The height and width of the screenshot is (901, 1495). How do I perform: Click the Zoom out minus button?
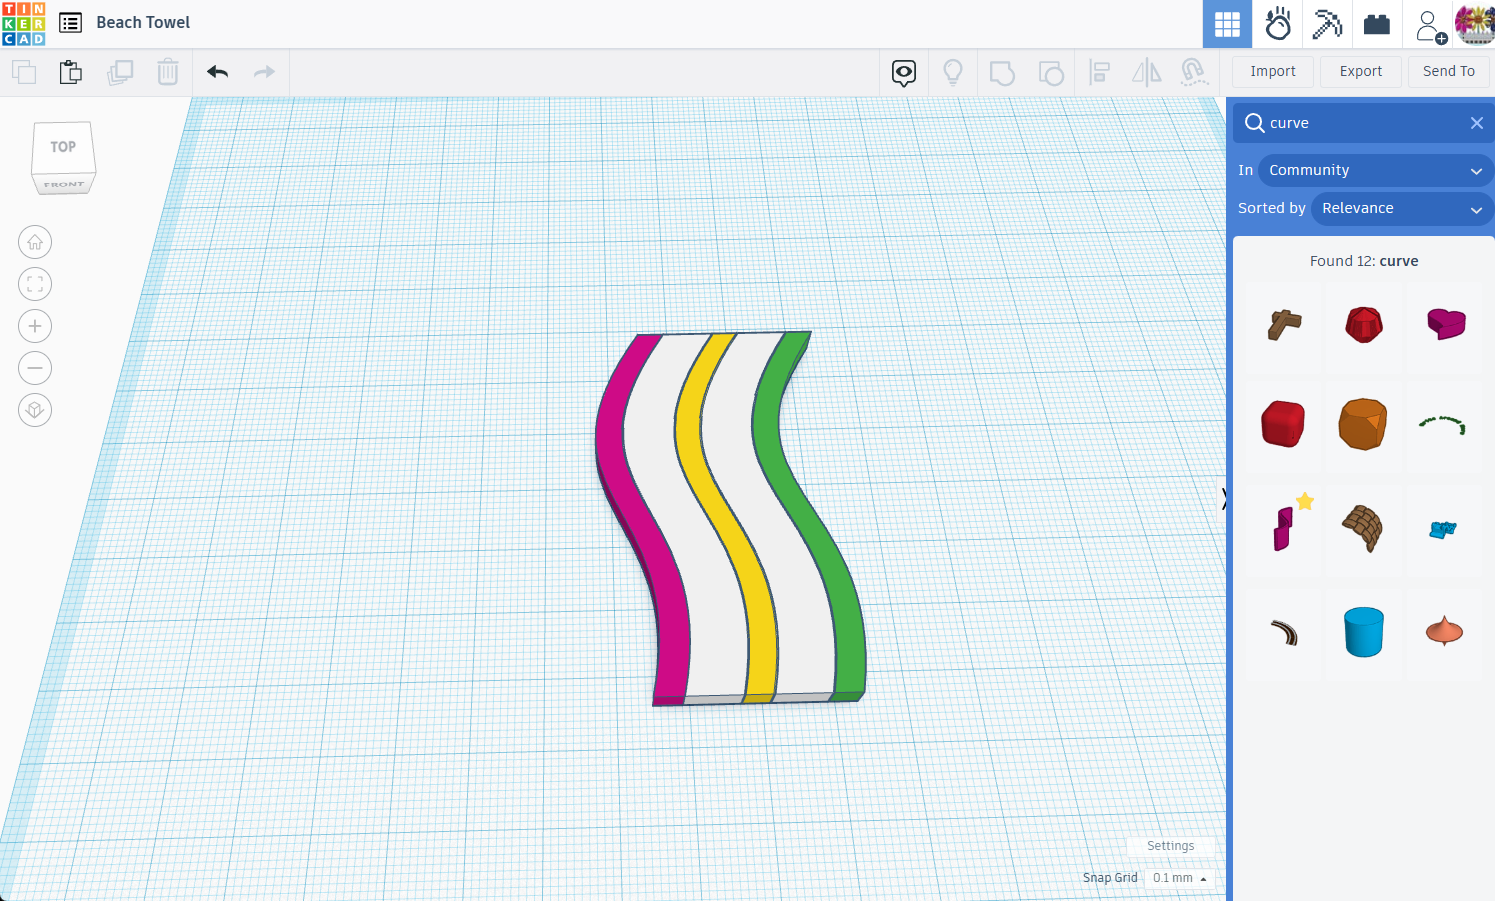click(35, 368)
